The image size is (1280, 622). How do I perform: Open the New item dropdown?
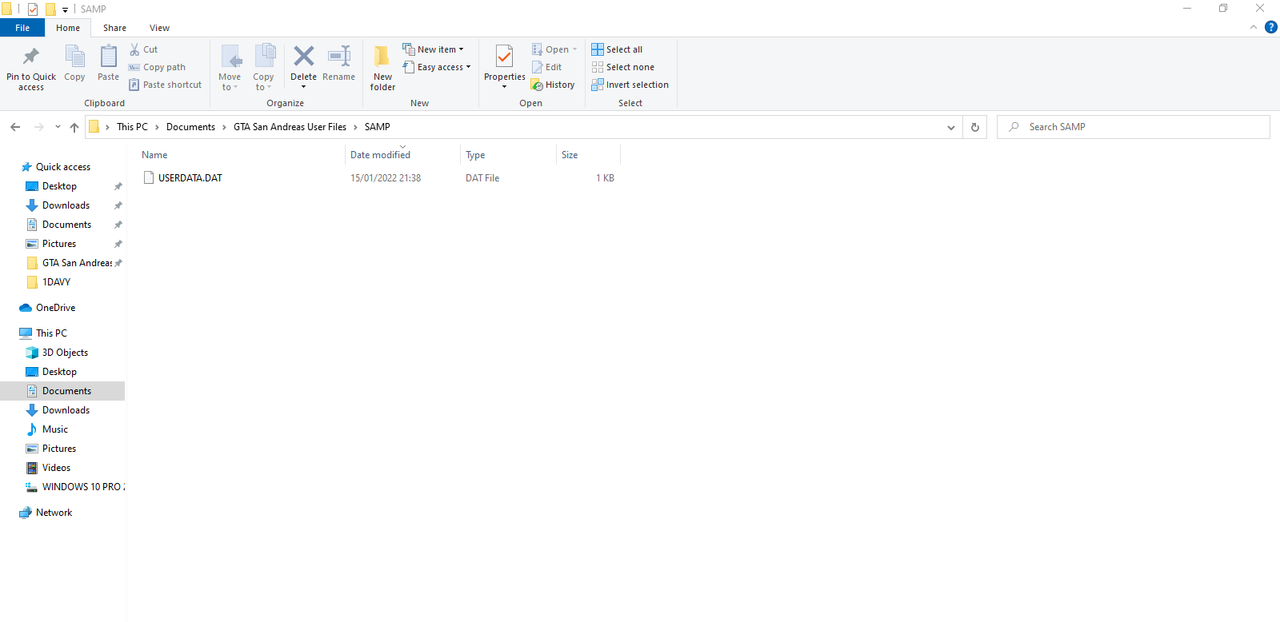point(433,49)
